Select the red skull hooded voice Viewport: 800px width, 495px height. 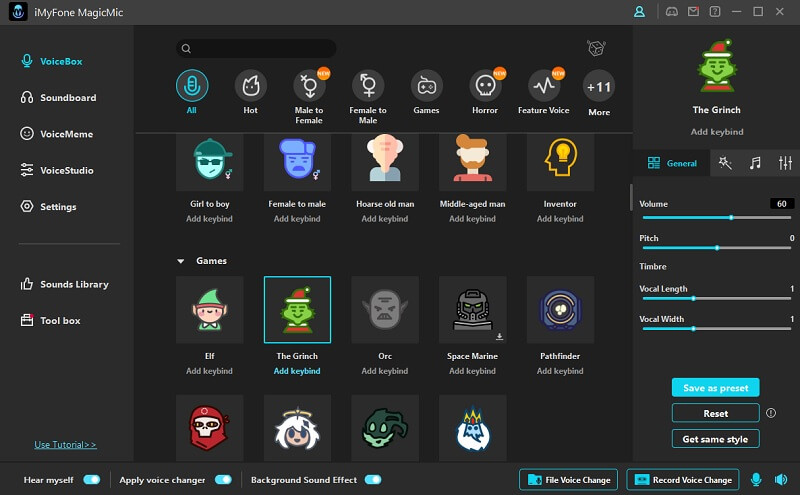[210, 428]
